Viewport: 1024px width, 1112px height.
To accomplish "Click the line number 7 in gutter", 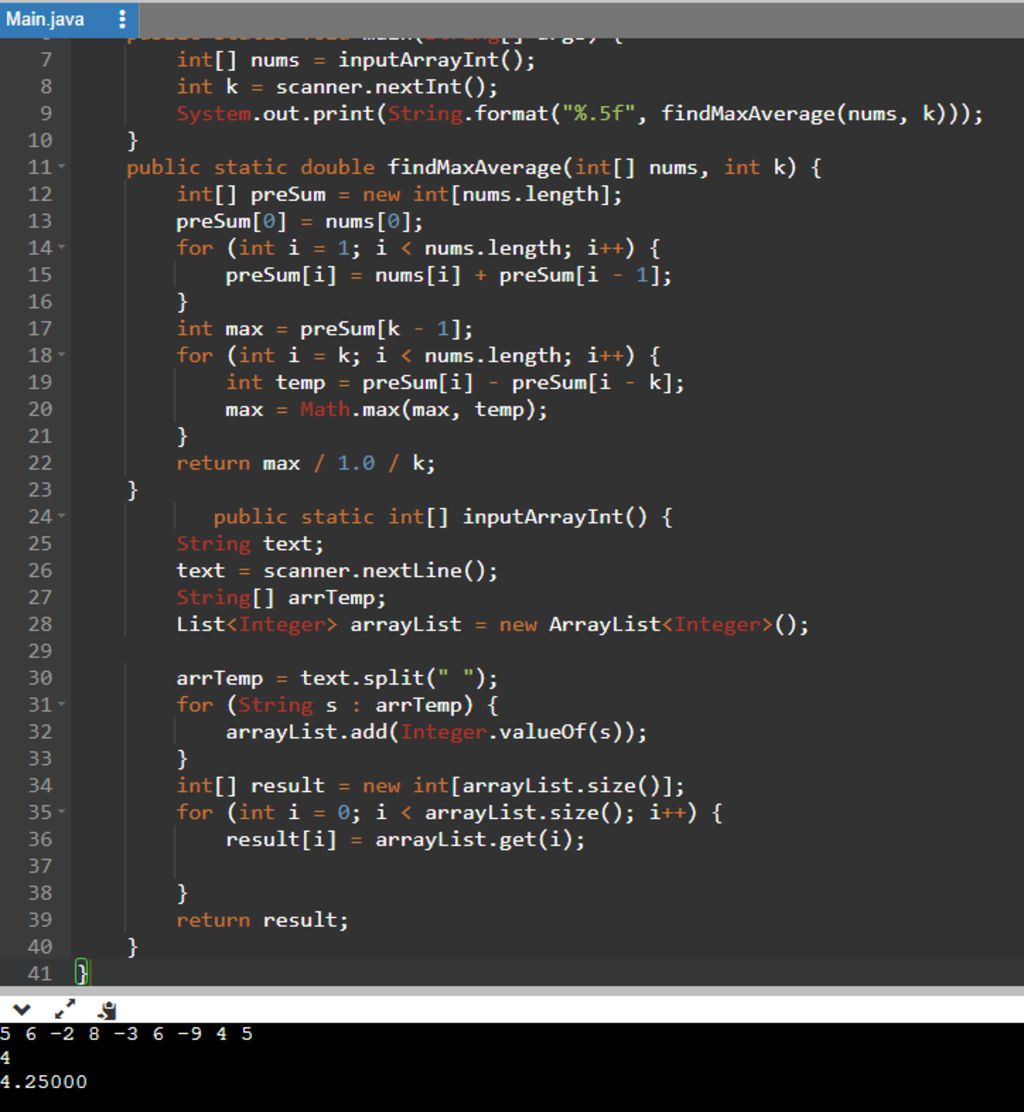I will coord(46,60).
